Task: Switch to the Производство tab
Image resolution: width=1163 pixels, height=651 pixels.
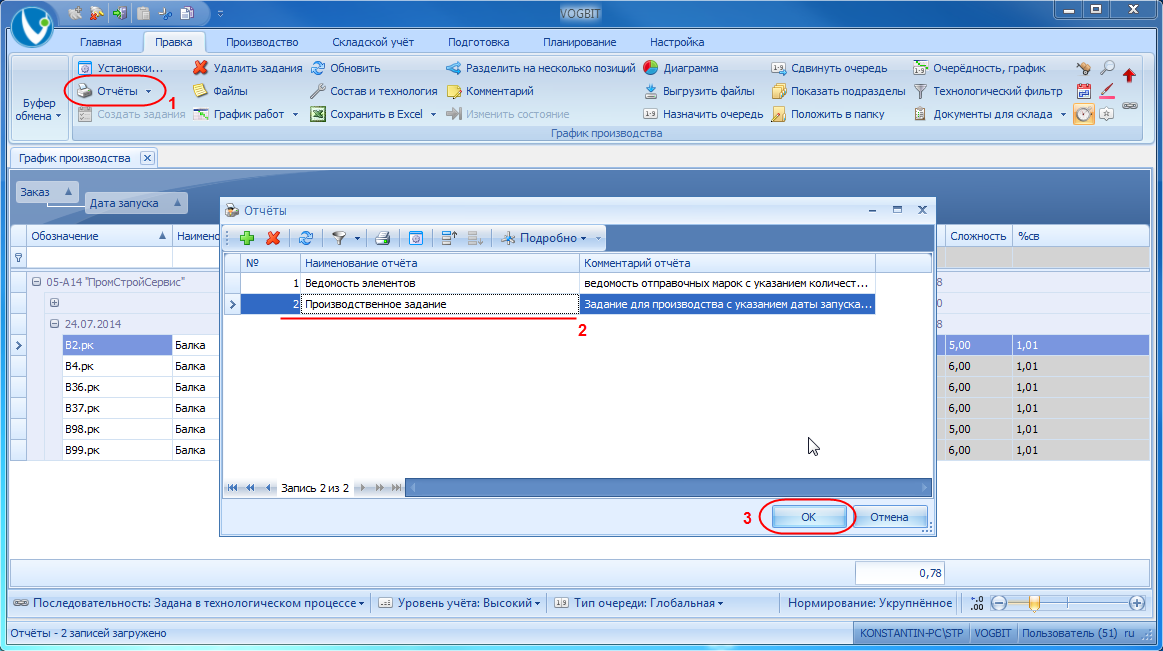Action: pos(262,42)
